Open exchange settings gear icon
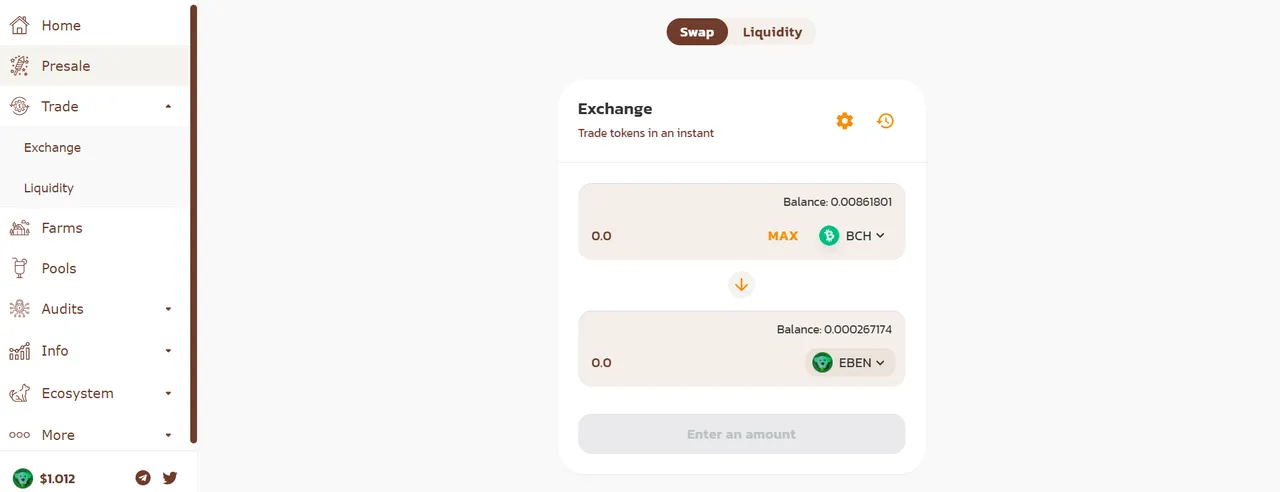 click(845, 121)
